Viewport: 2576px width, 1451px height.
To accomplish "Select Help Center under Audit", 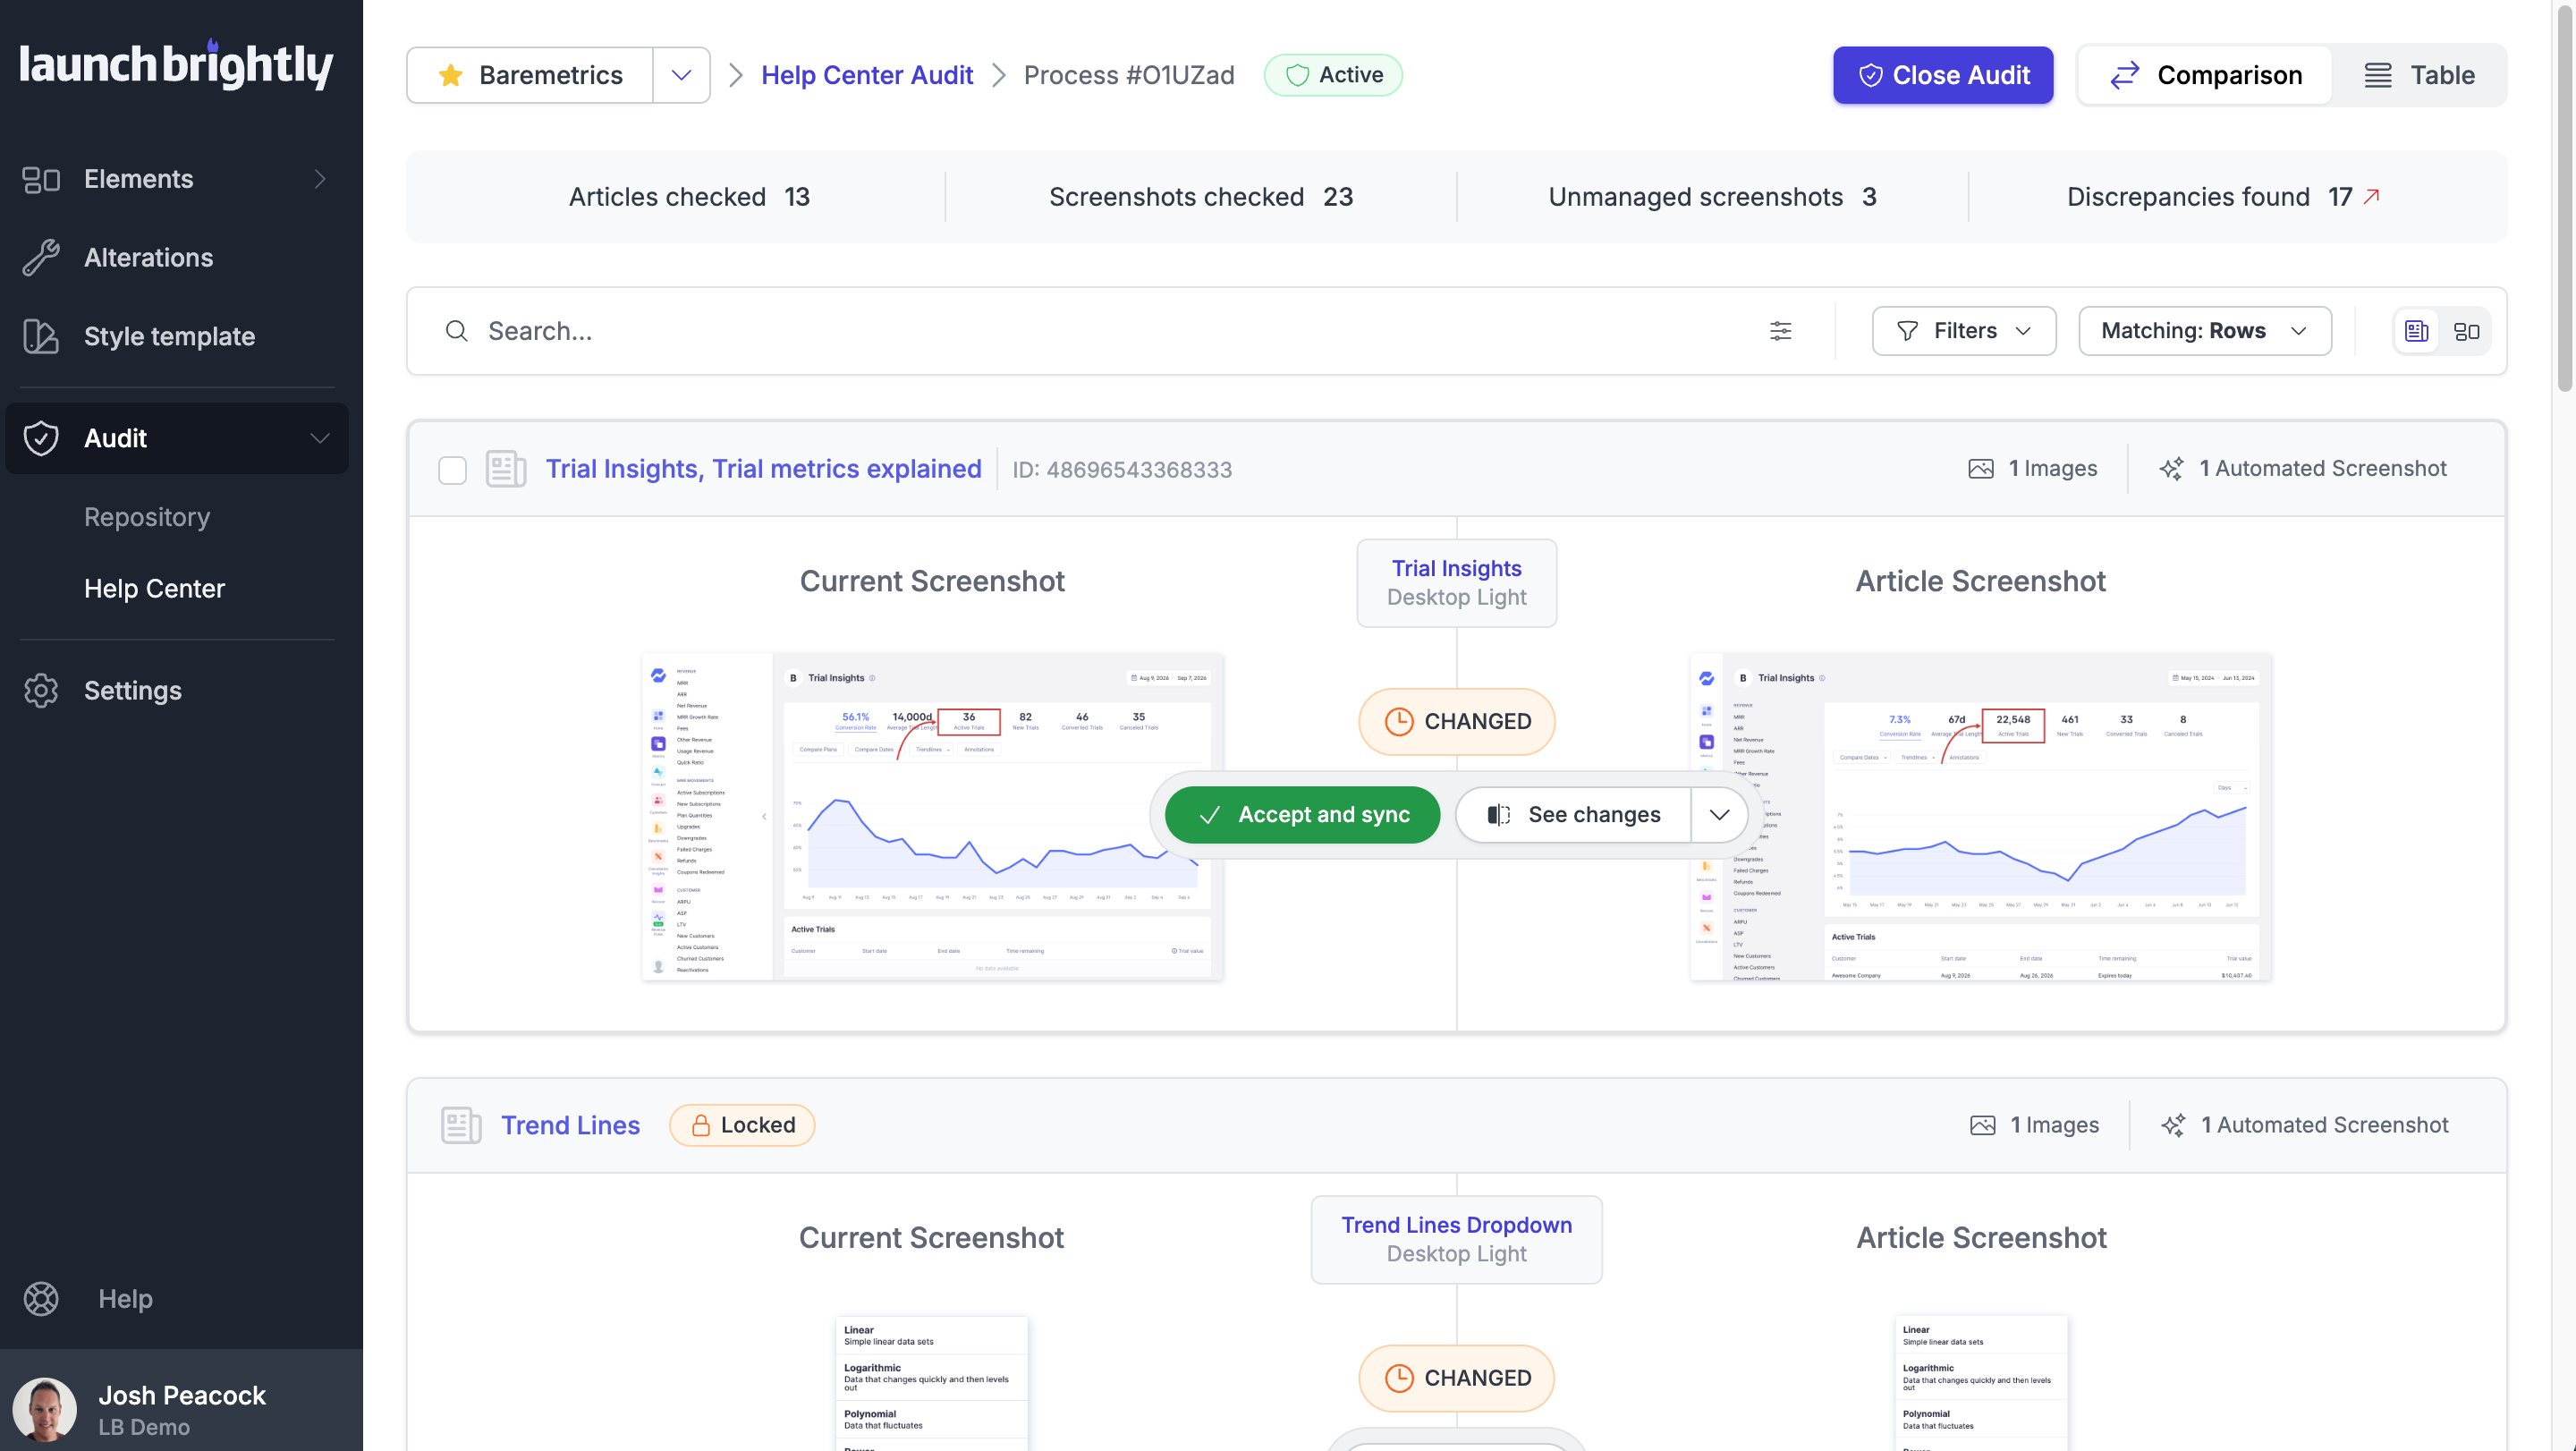I will point(154,588).
